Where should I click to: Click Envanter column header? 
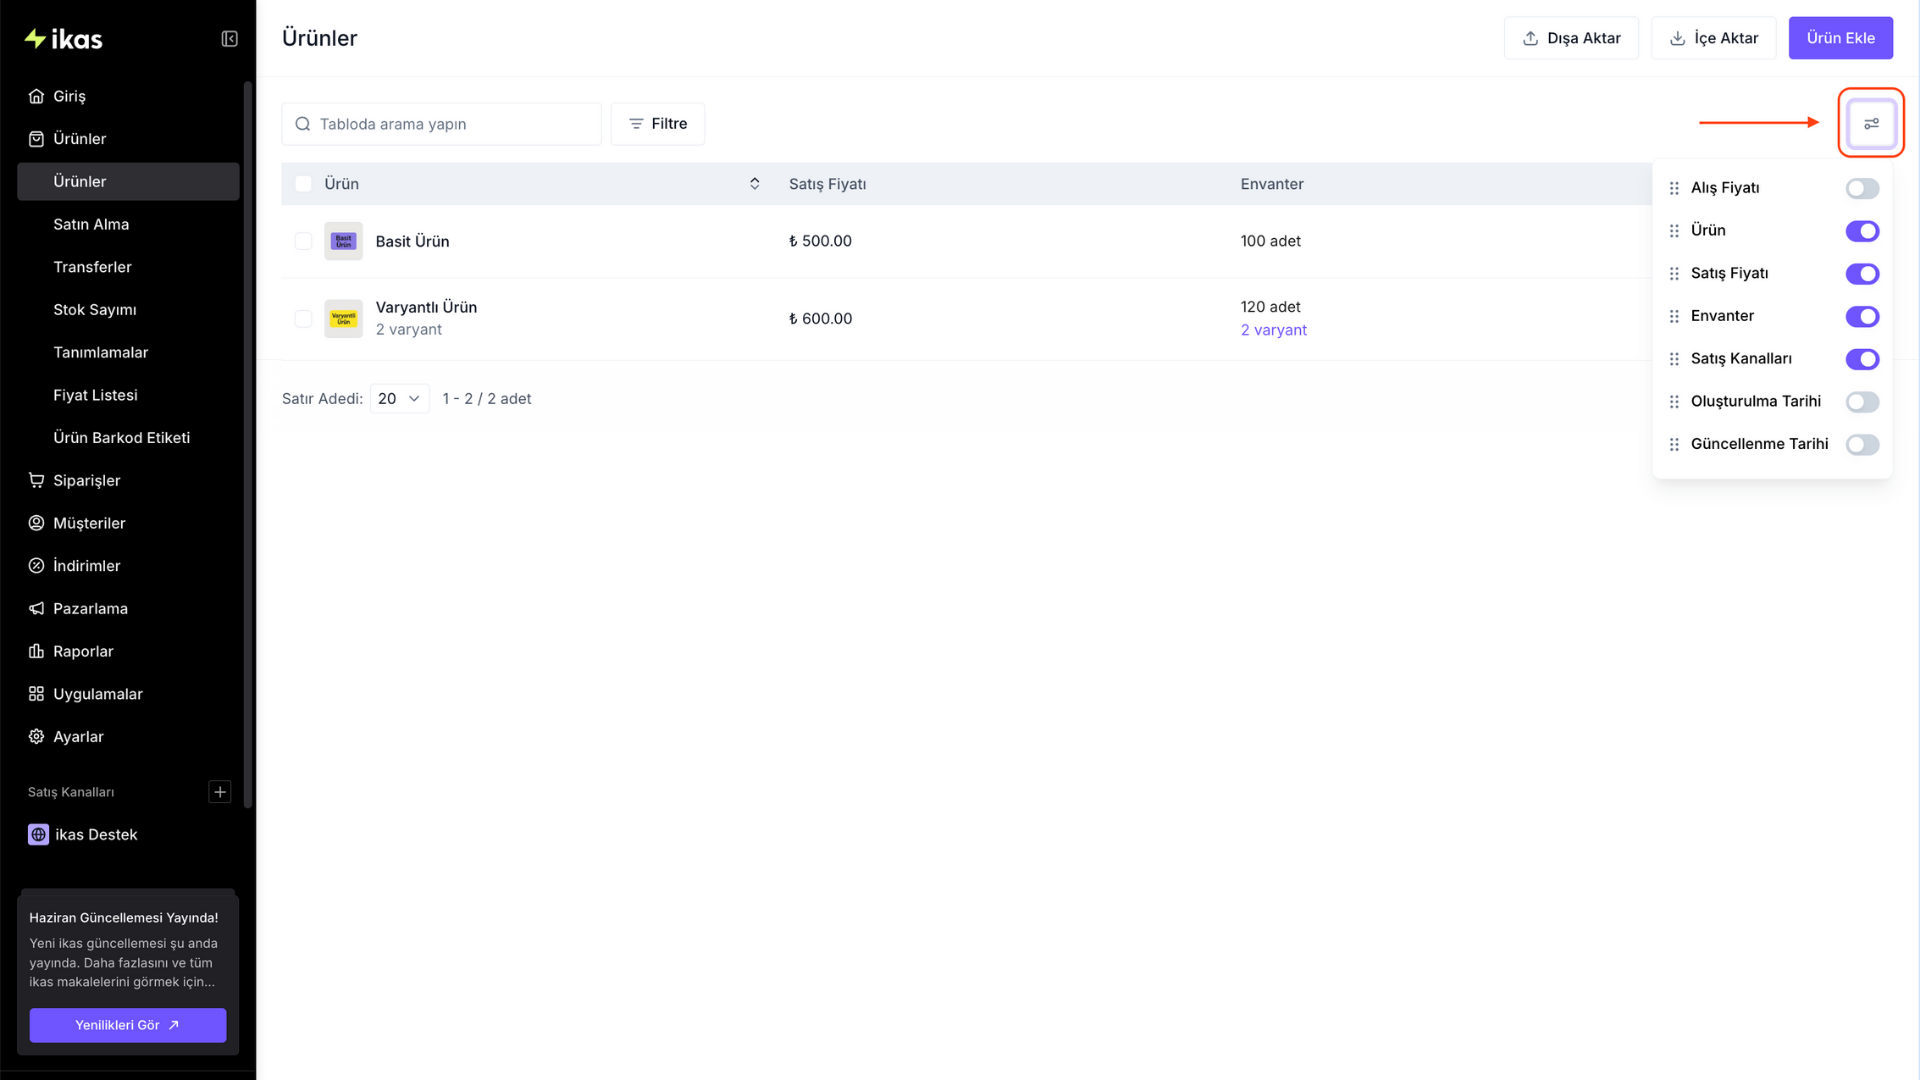click(1272, 184)
